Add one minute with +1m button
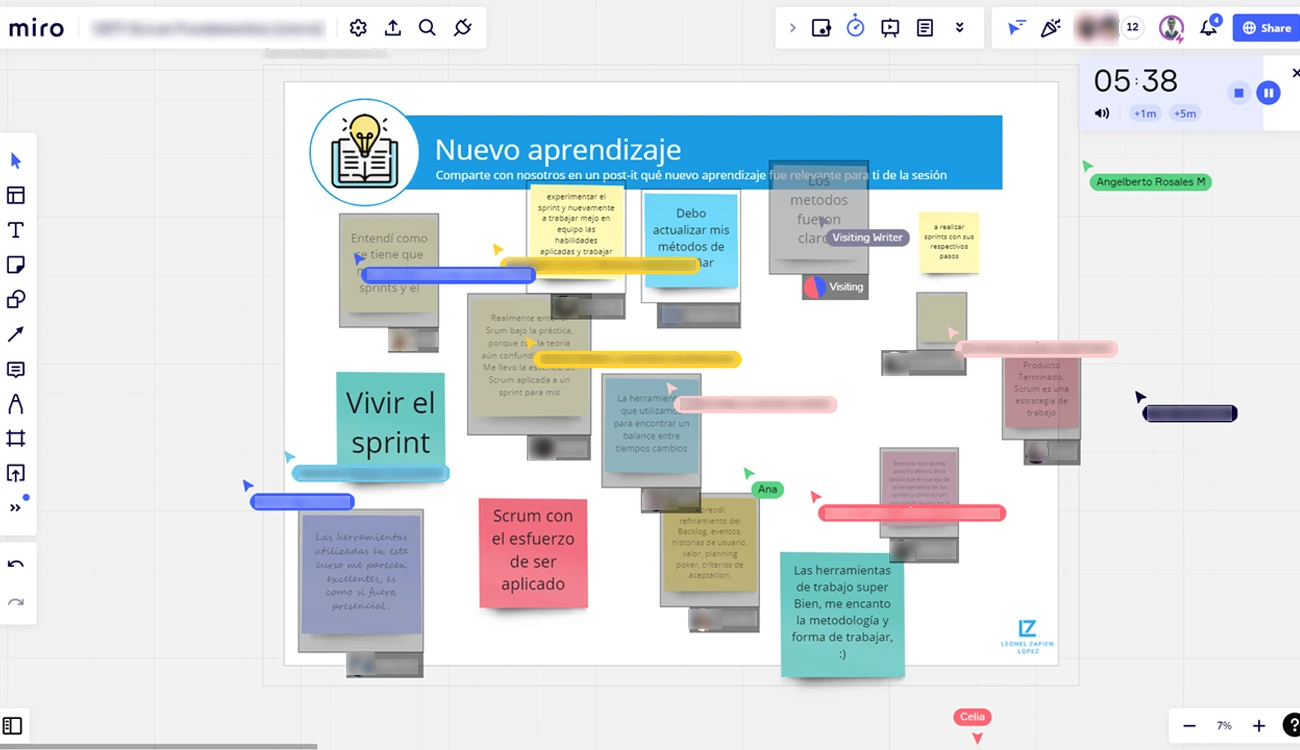1300x750 pixels. click(x=1145, y=114)
